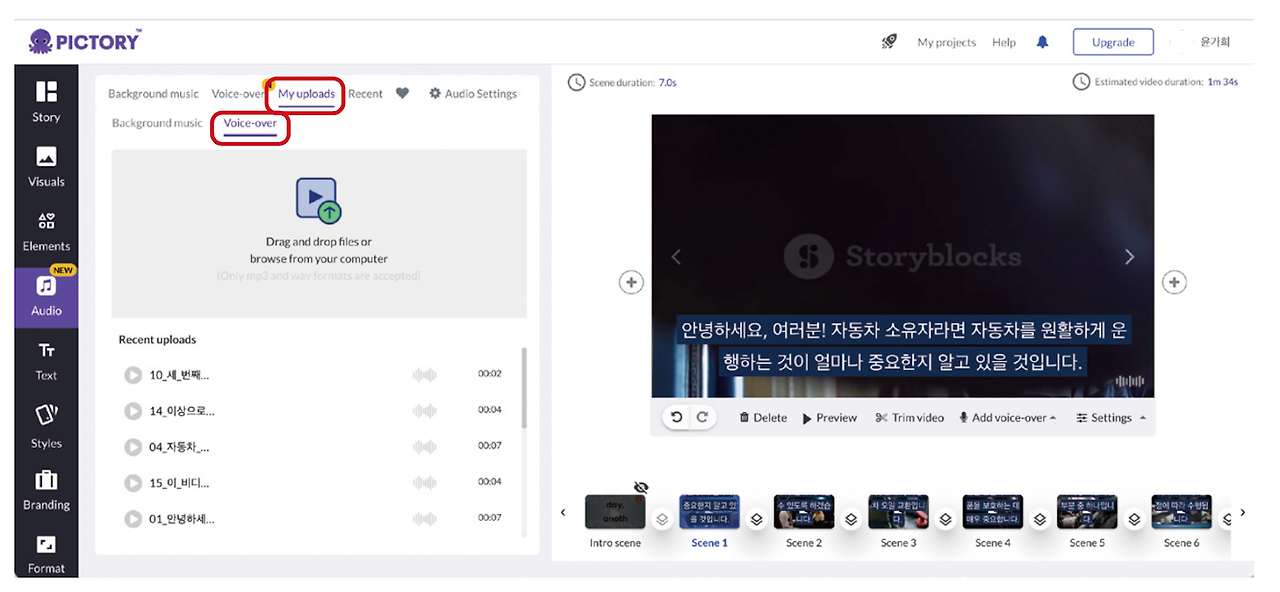This screenshot has height=592, width=1280.
Task: Open user account 윤가희
Action: 1215,42
